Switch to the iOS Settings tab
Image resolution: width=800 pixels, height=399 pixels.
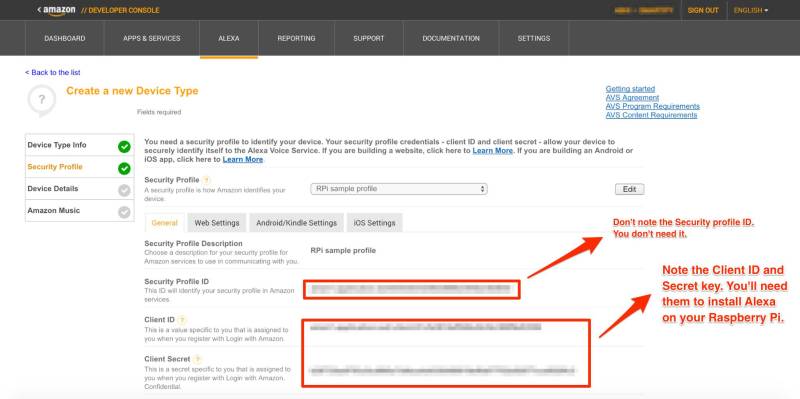coord(374,223)
